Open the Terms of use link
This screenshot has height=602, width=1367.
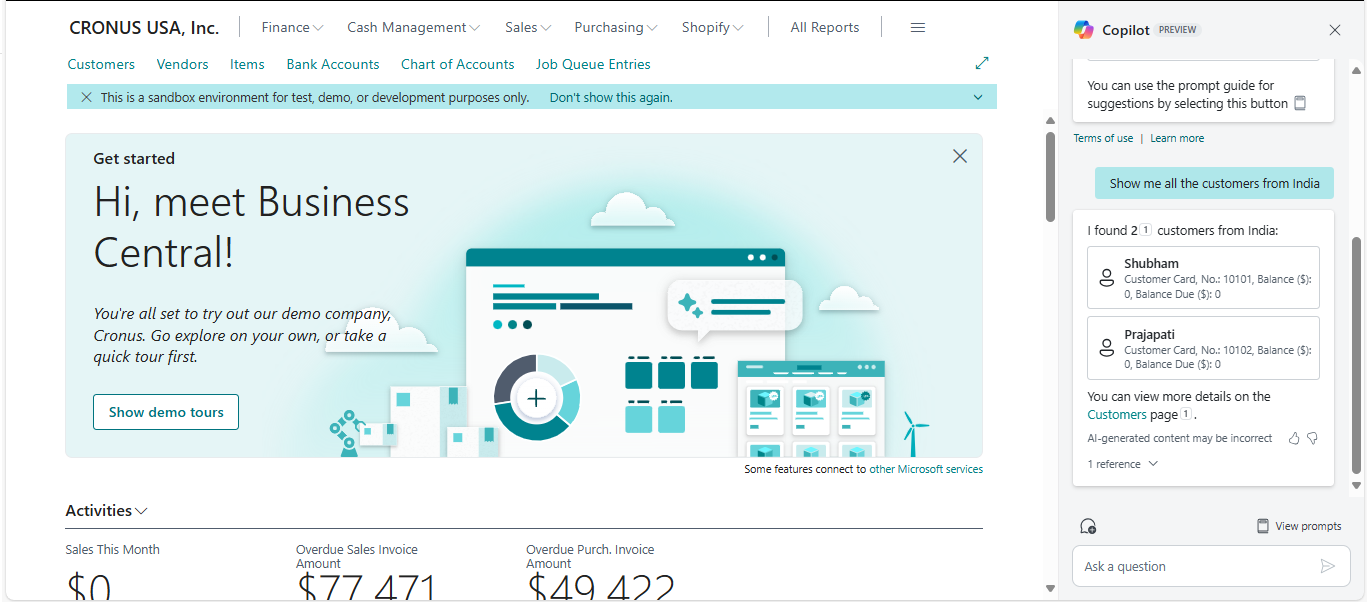pyautogui.click(x=1103, y=138)
